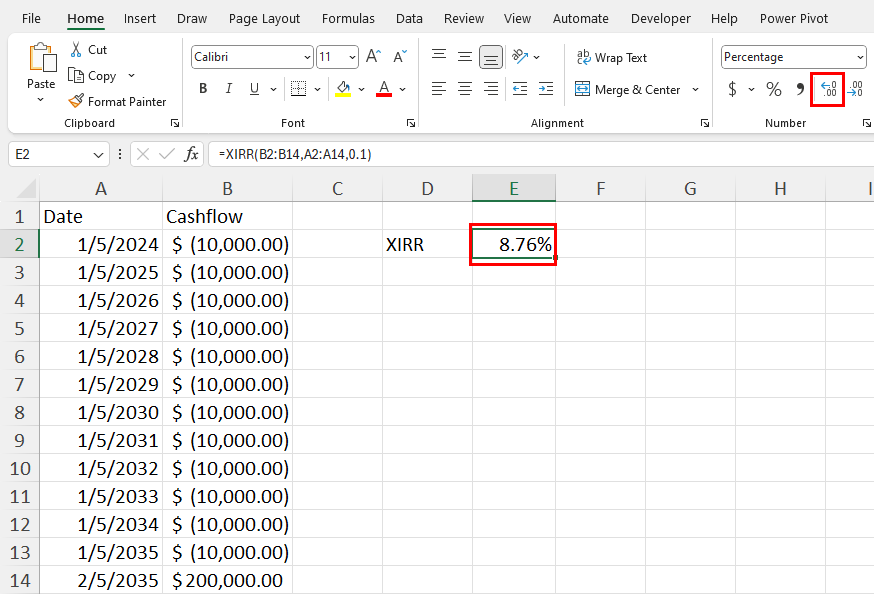Increase font size with the larger A icon
The width and height of the screenshot is (874, 594).
point(373,56)
